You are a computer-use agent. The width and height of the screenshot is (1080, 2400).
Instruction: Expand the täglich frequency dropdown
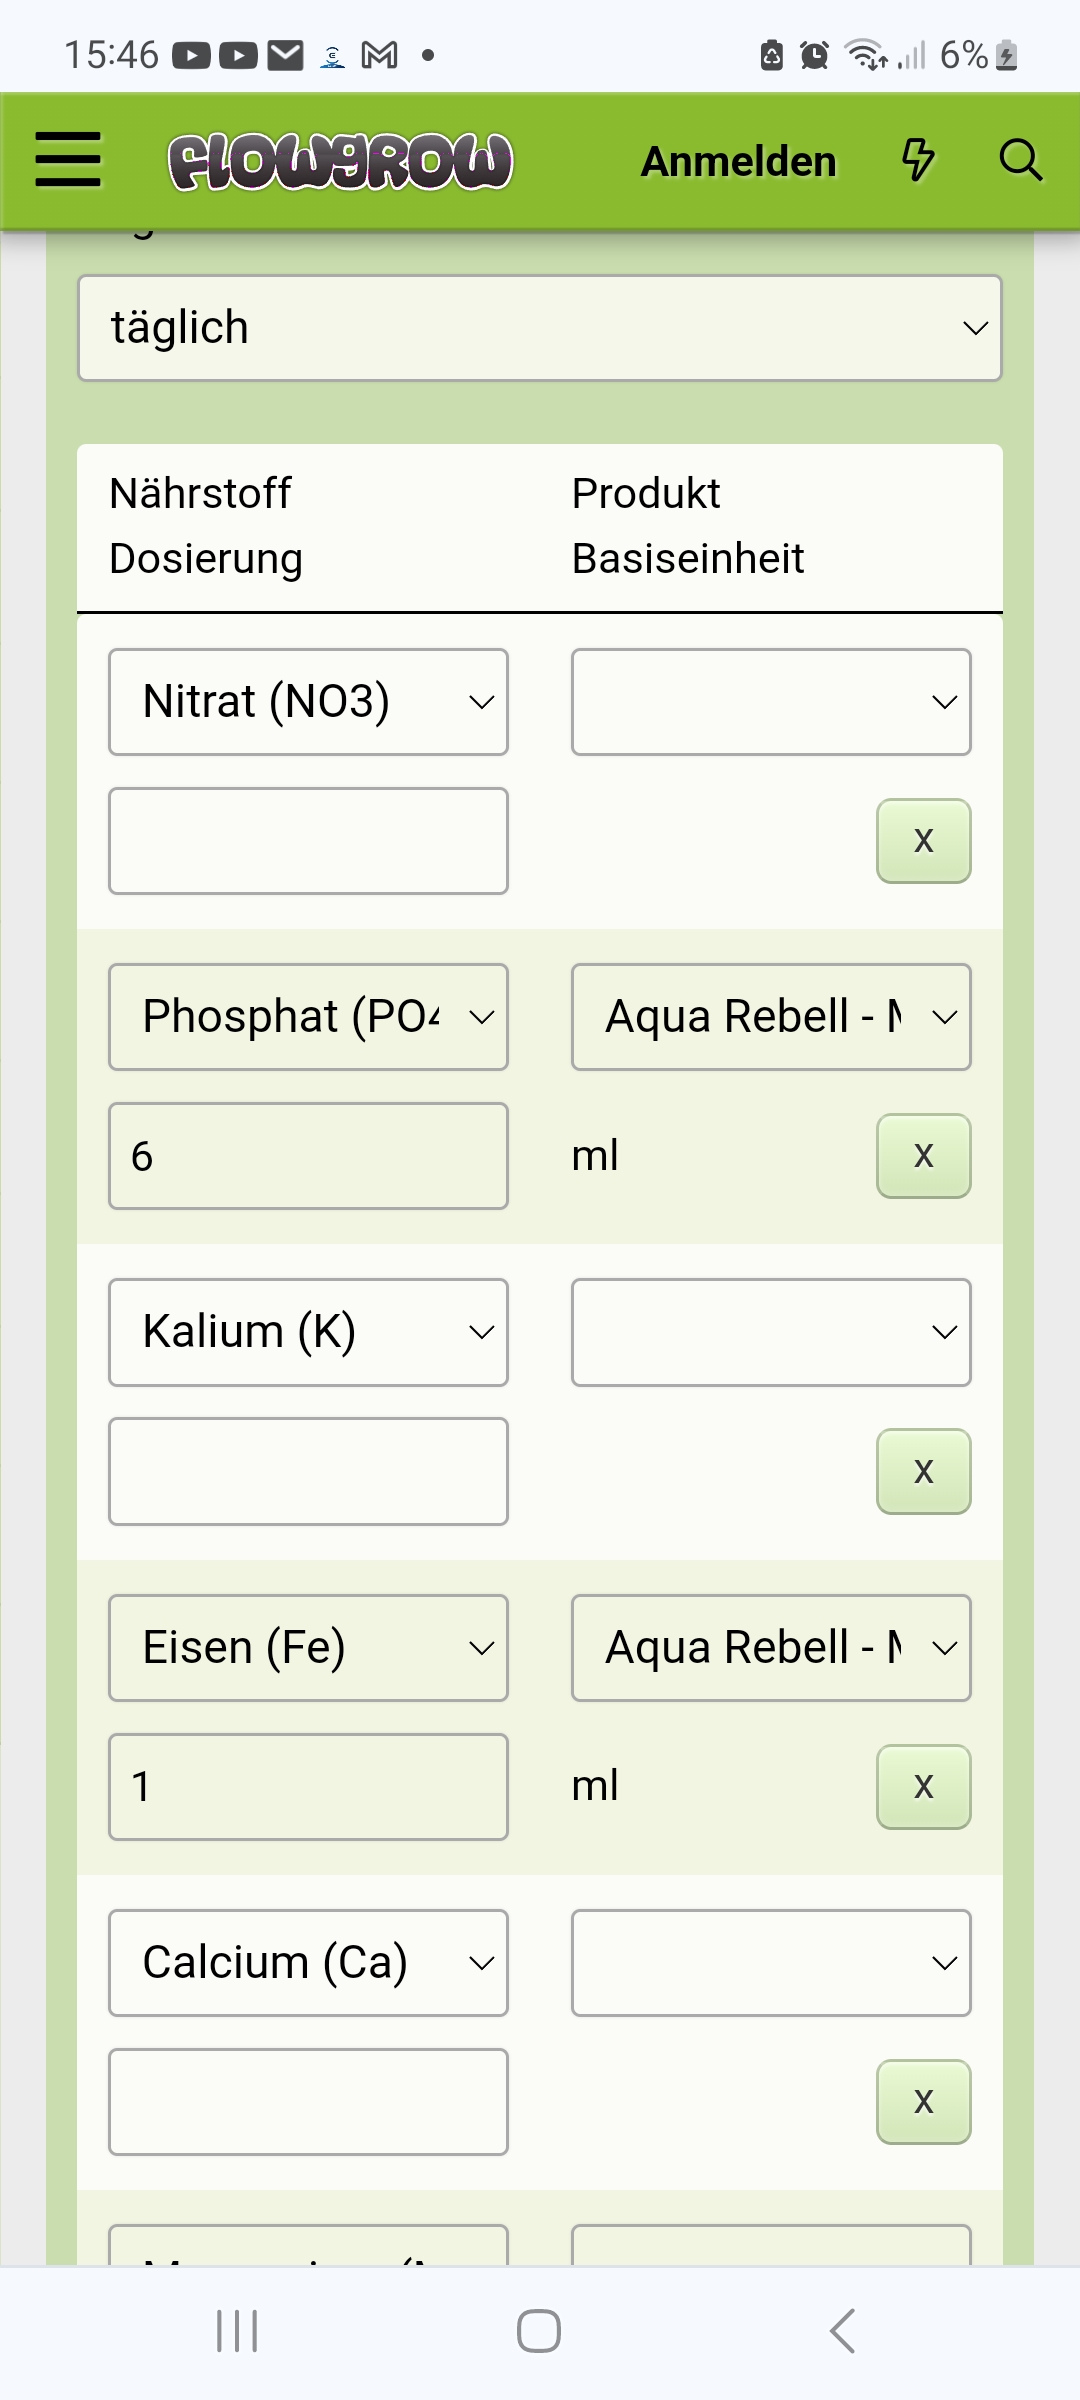point(540,328)
